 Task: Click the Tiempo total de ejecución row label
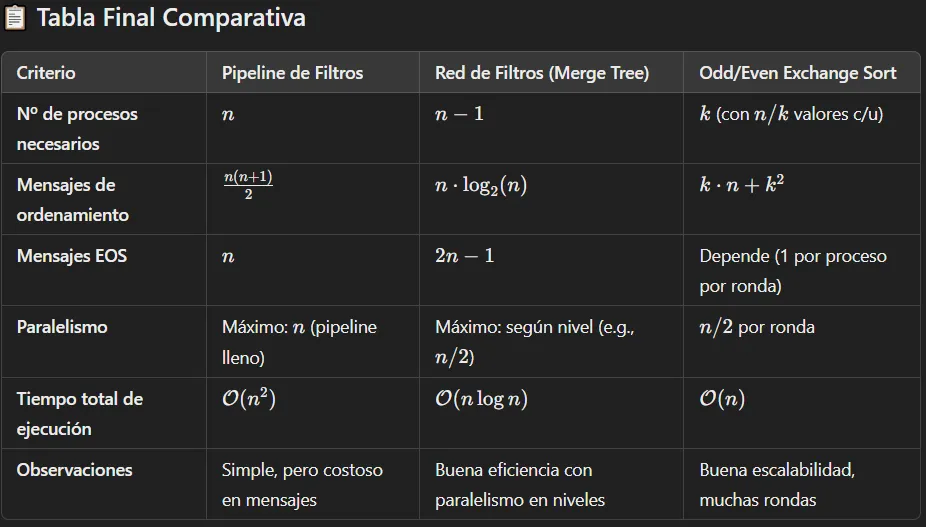coord(79,413)
